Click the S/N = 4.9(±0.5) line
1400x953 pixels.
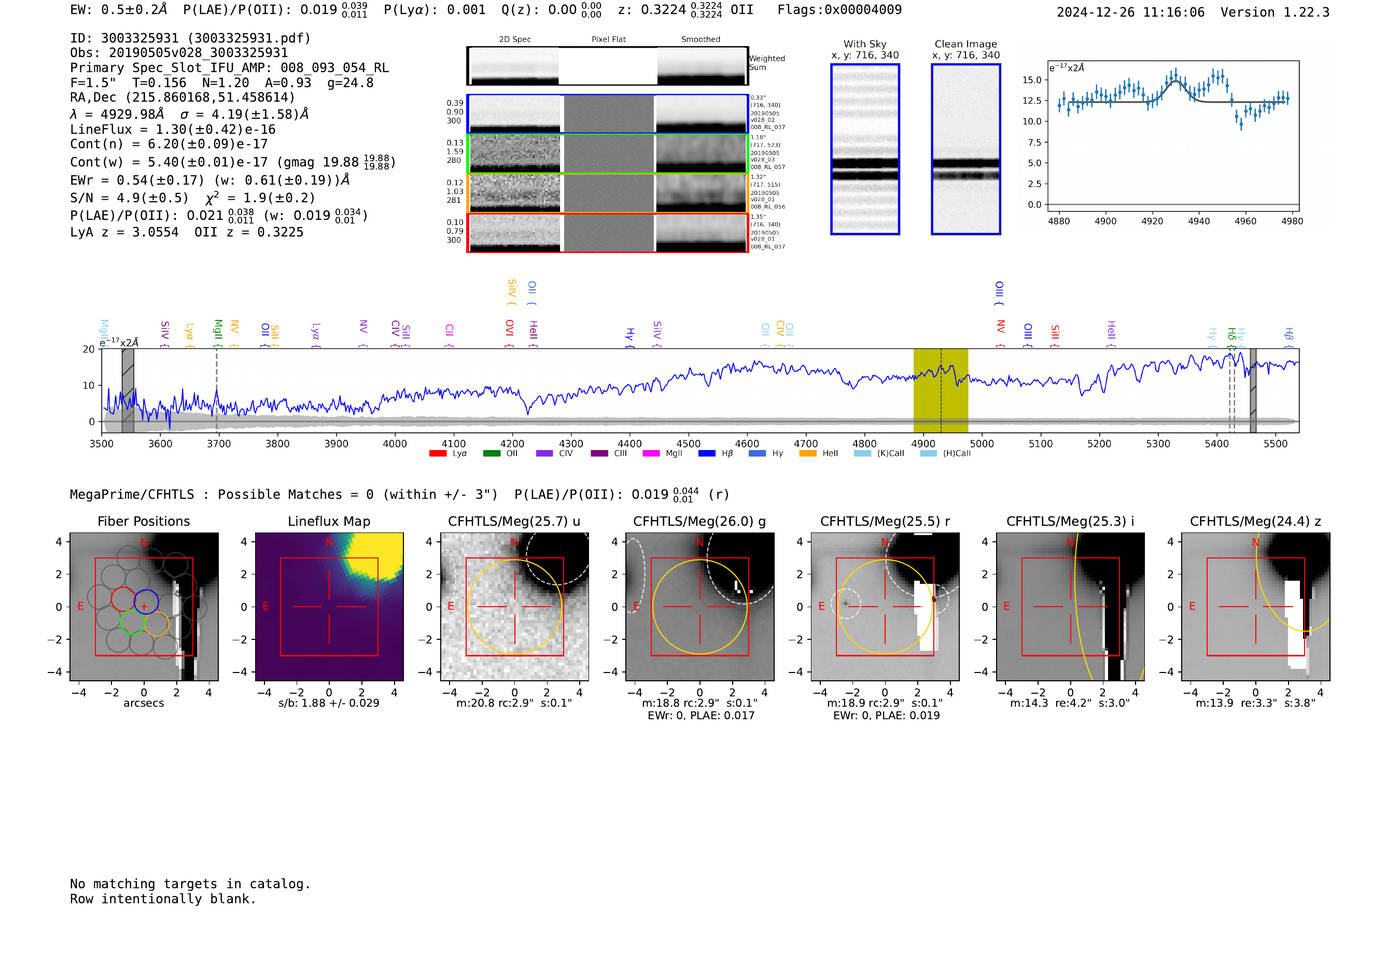[193, 198]
